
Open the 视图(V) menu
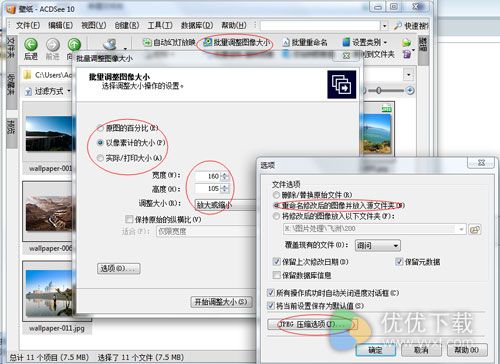(x=94, y=25)
